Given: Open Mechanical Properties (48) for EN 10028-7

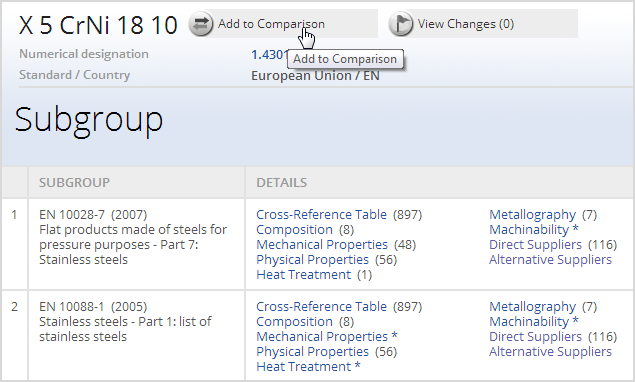Looking at the screenshot, I should coord(322,244).
